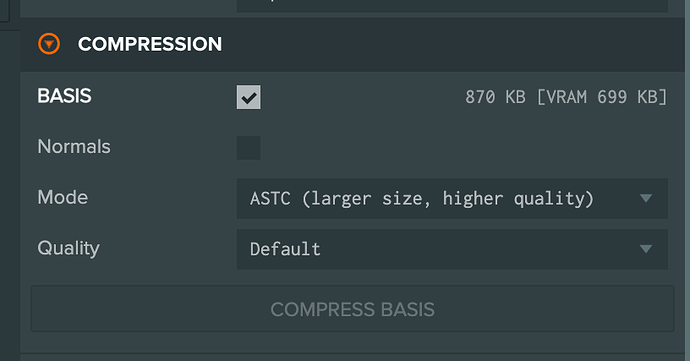The image size is (690, 361).
Task: Click the COMPRESS BASIS button
Action: (352, 309)
